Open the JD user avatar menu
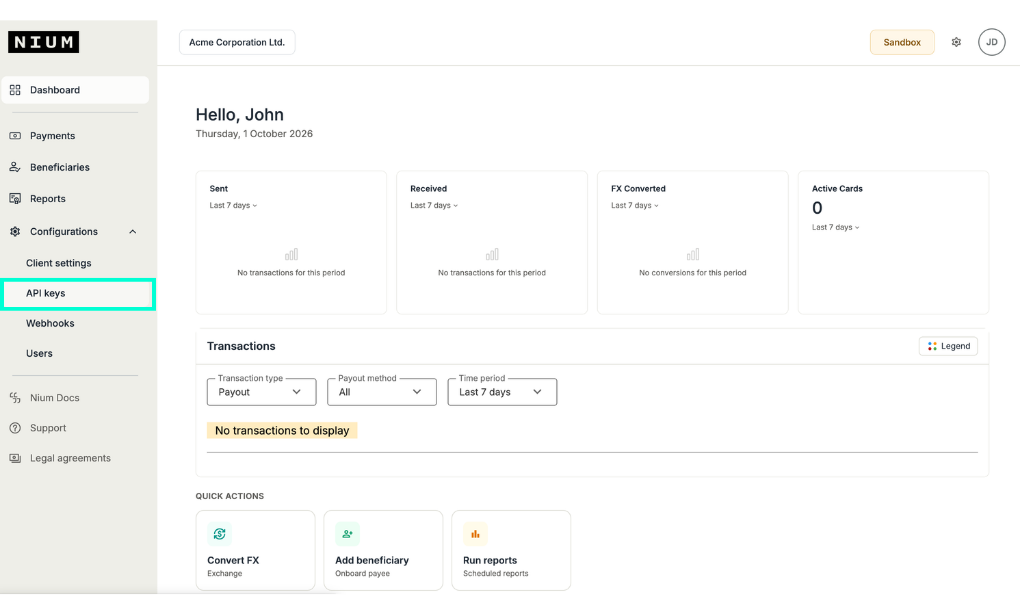Screen dimensions: 1020x614 [991, 42]
